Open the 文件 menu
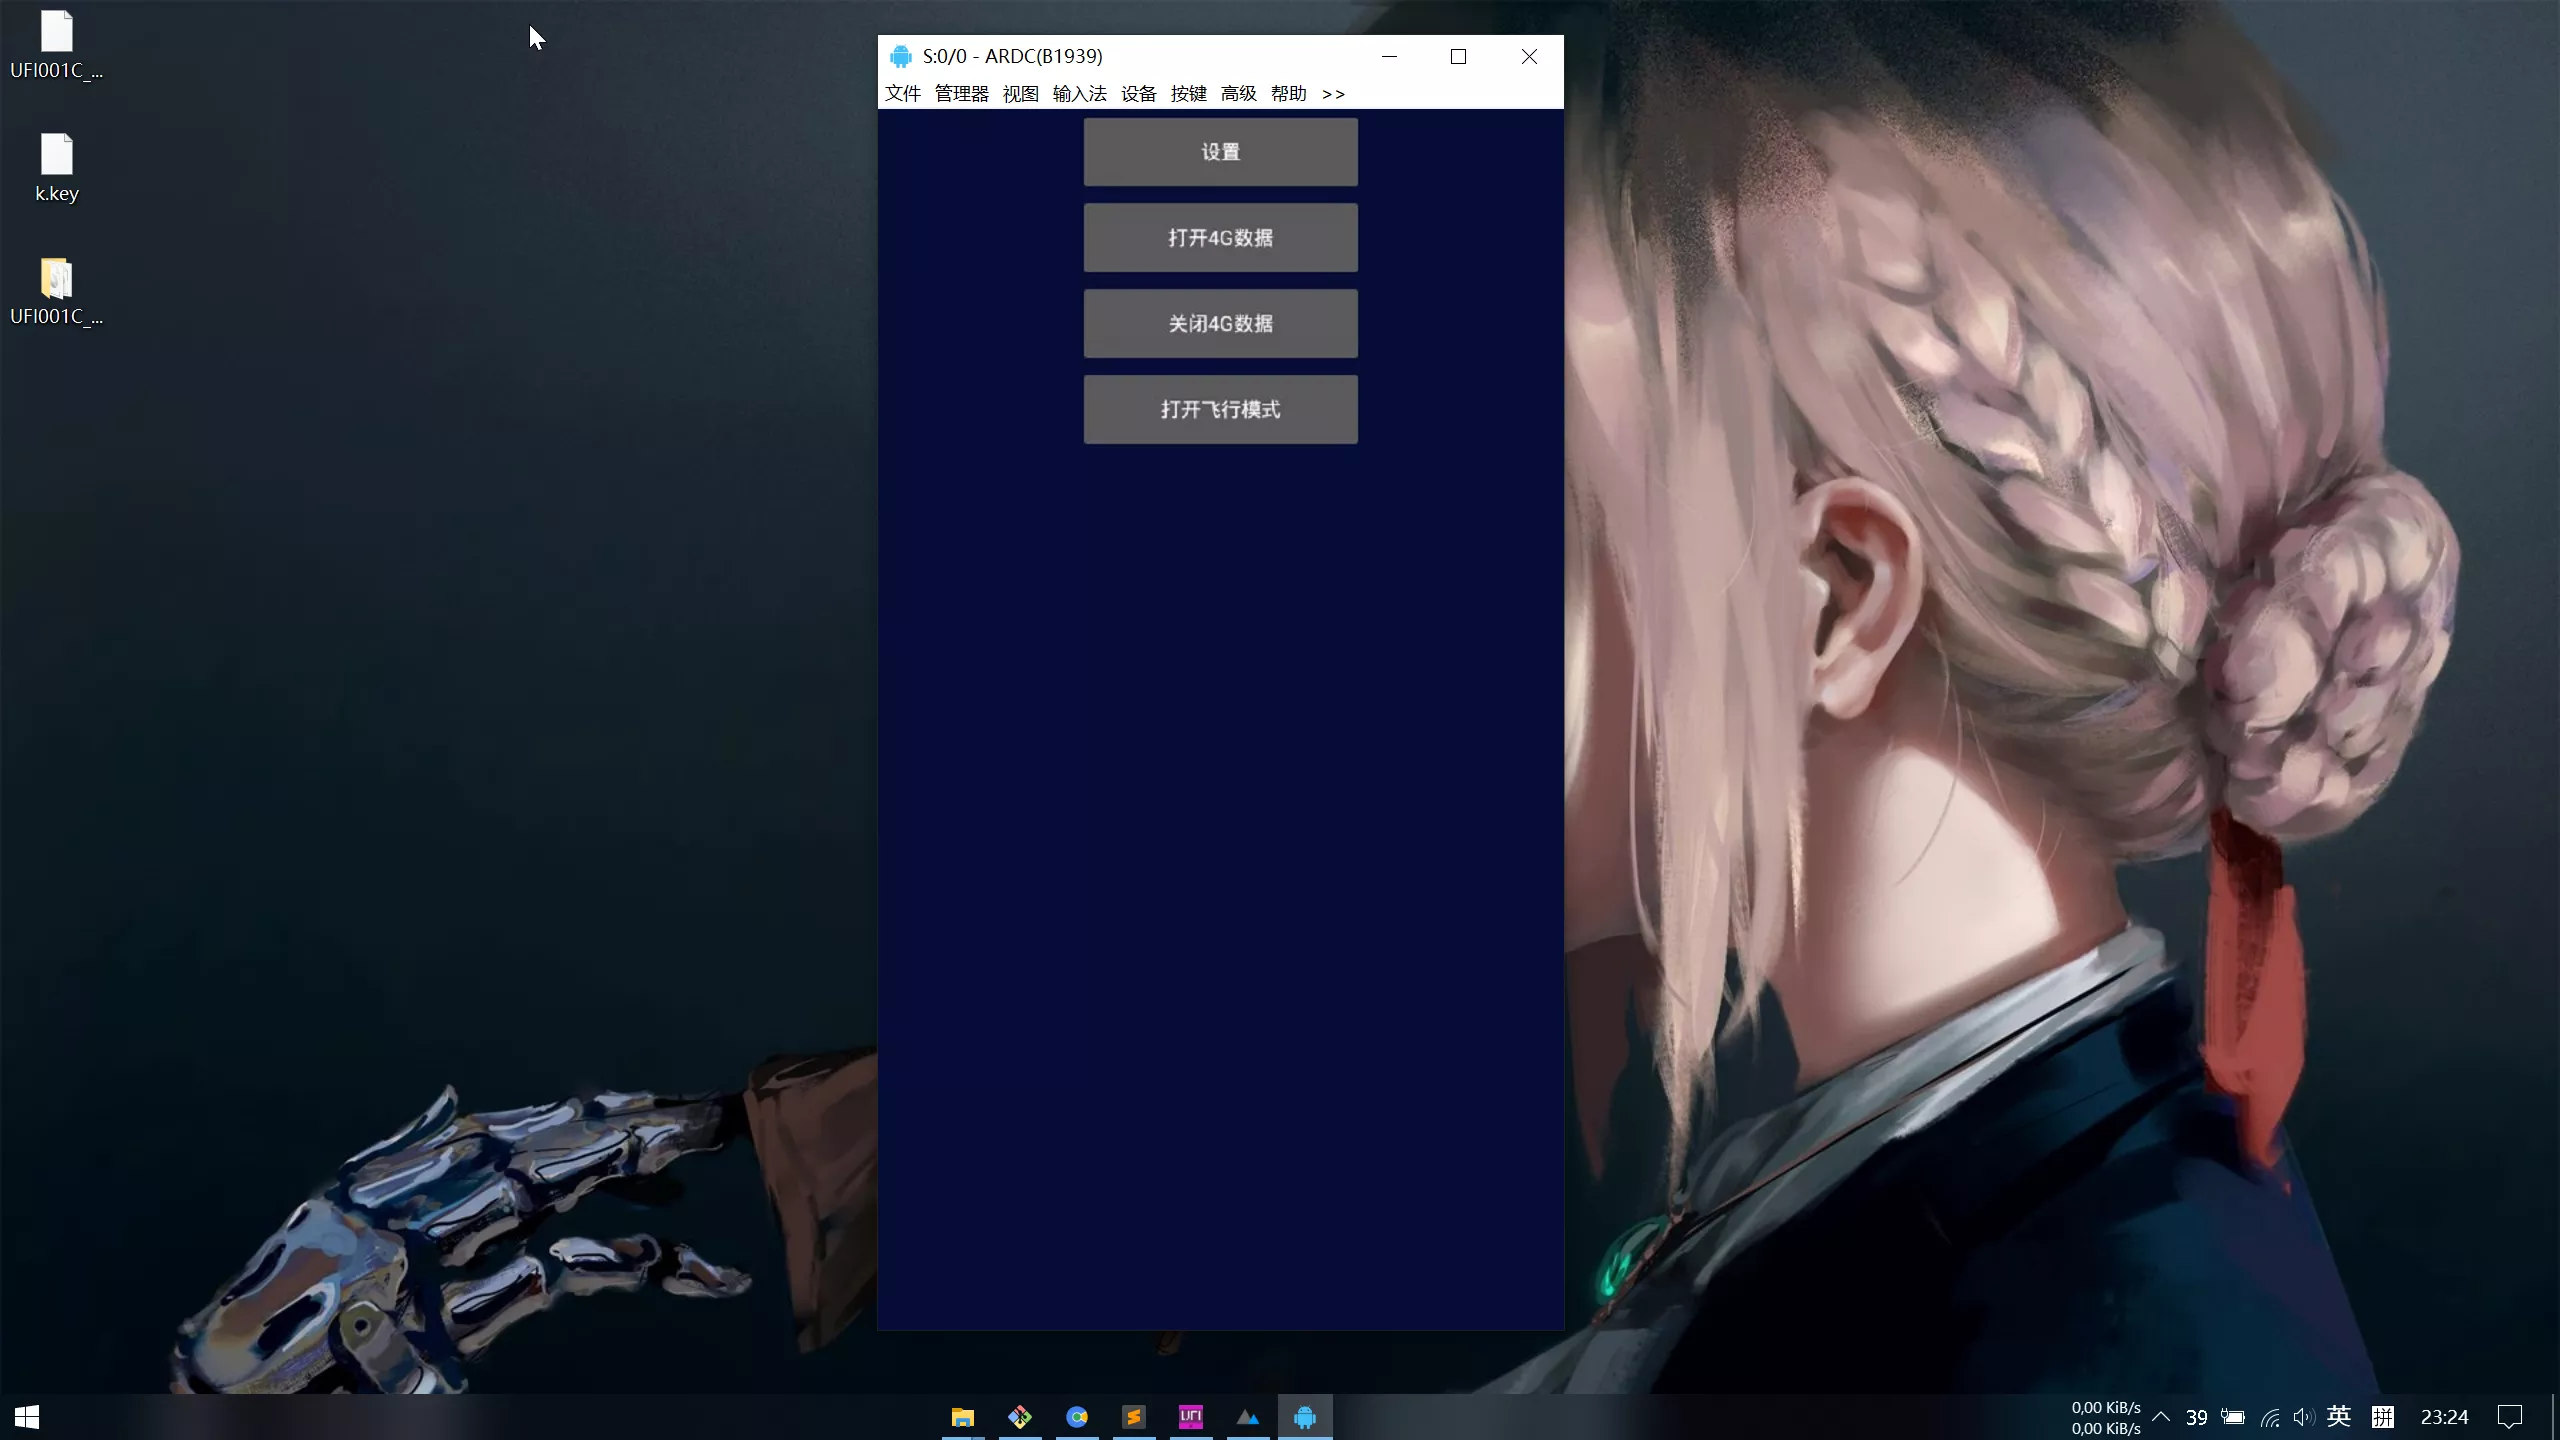 tap(902, 94)
